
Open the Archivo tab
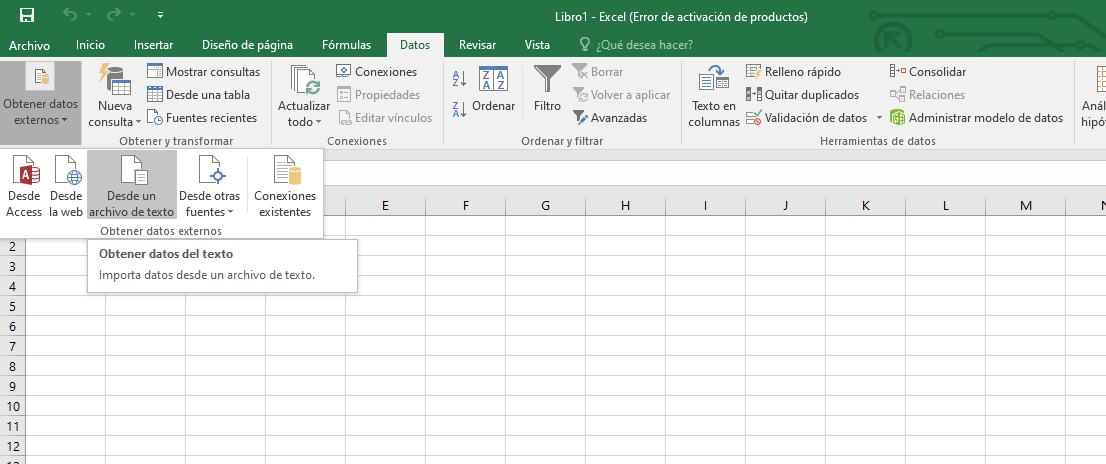point(30,45)
